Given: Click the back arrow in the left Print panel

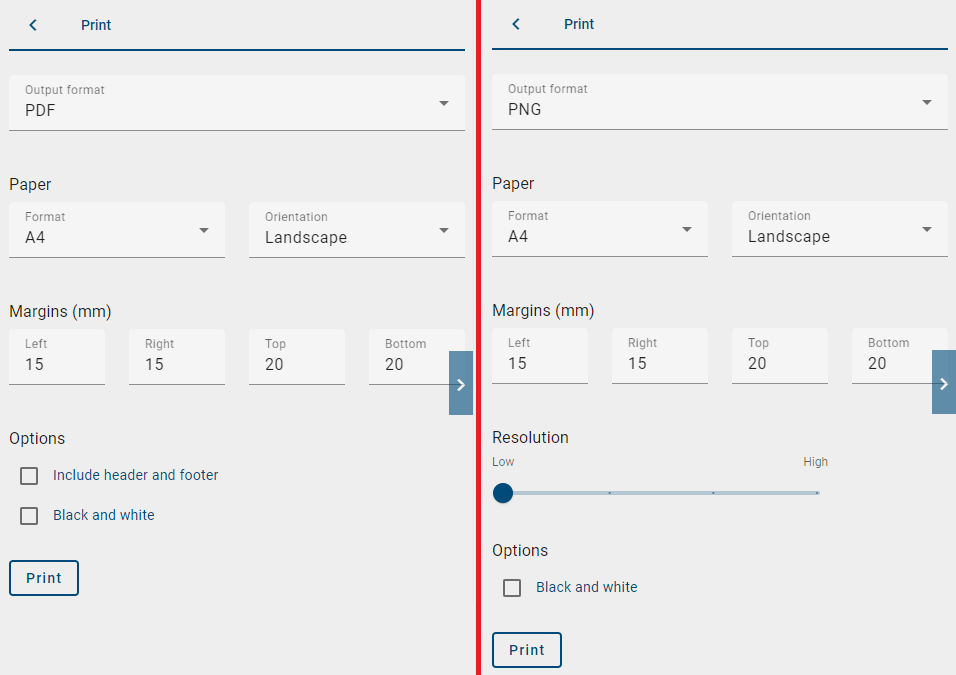Looking at the screenshot, I should pos(32,24).
